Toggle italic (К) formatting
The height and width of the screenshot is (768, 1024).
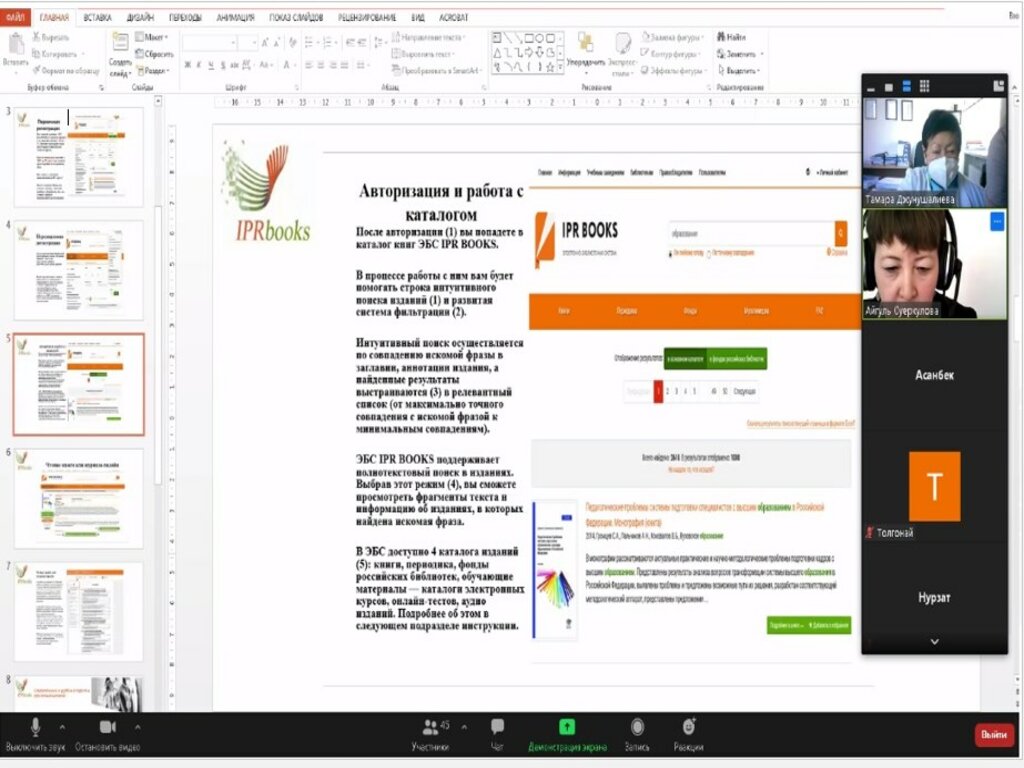[x=200, y=65]
